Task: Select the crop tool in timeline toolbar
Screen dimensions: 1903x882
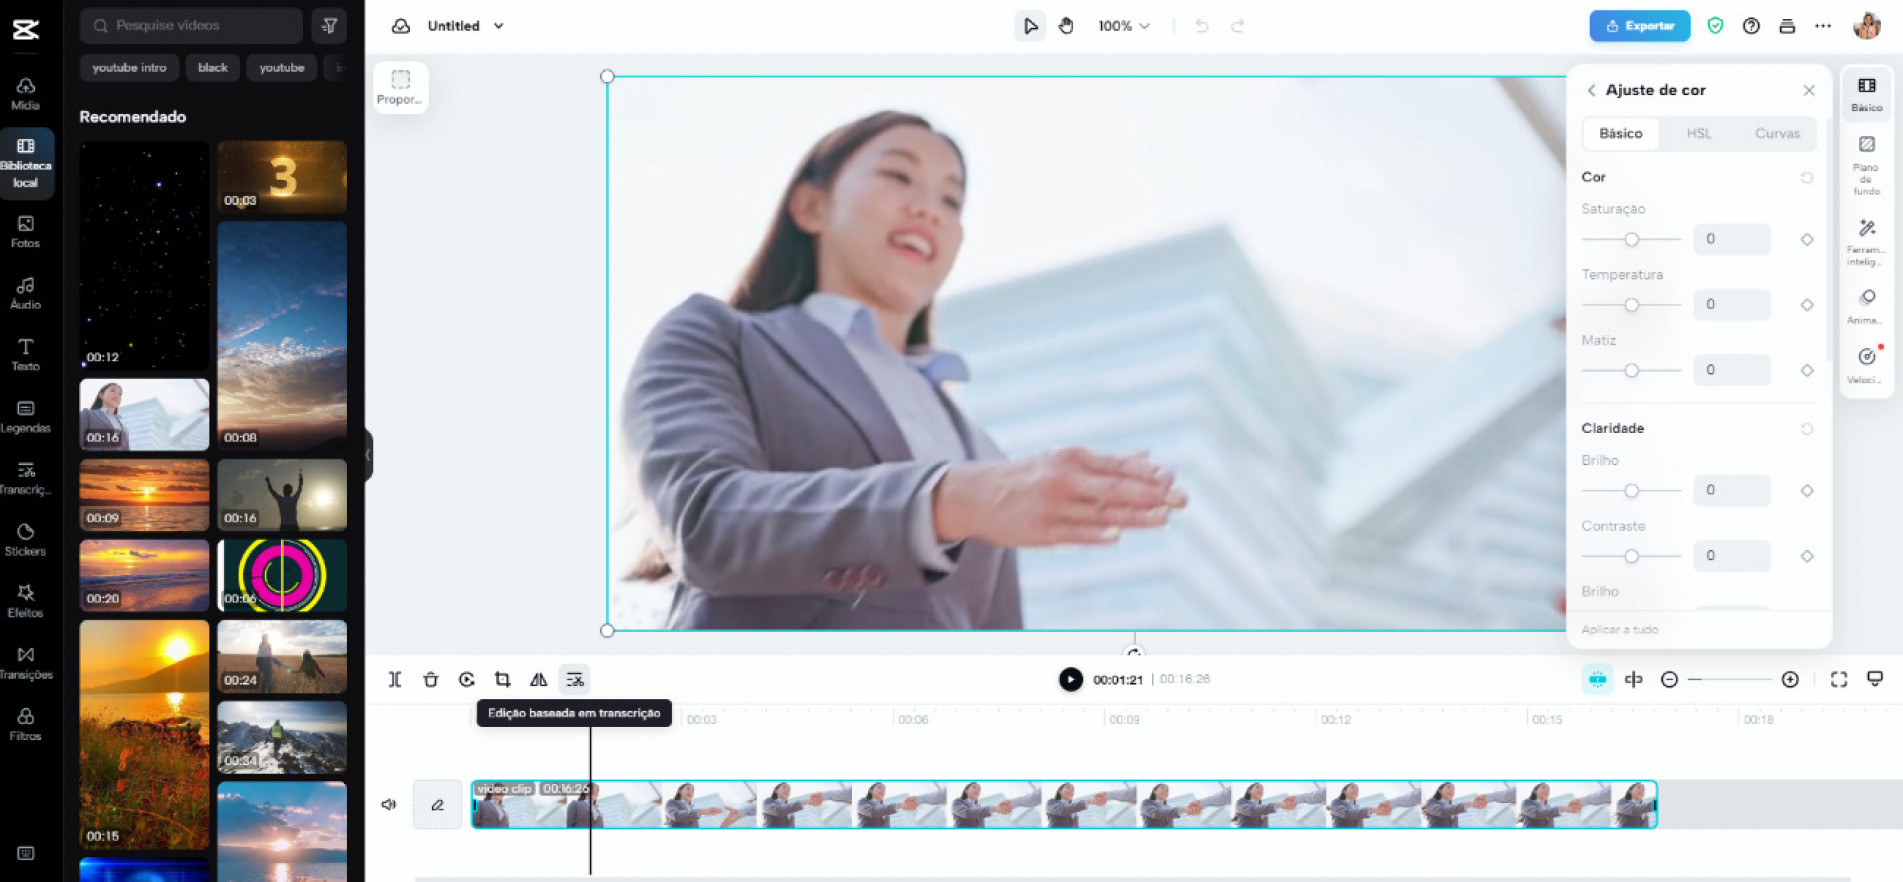Action: point(503,680)
